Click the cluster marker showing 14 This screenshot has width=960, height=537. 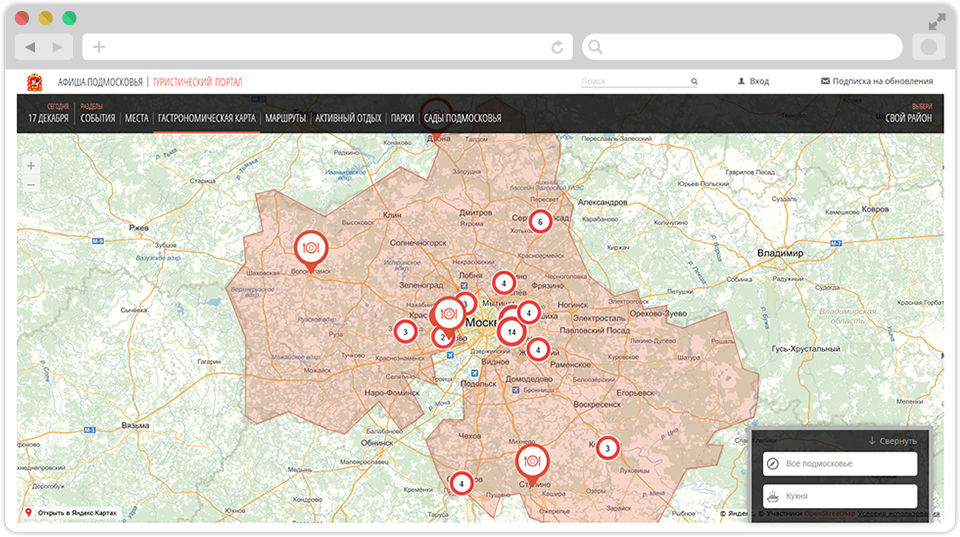(x=512, y=331)
